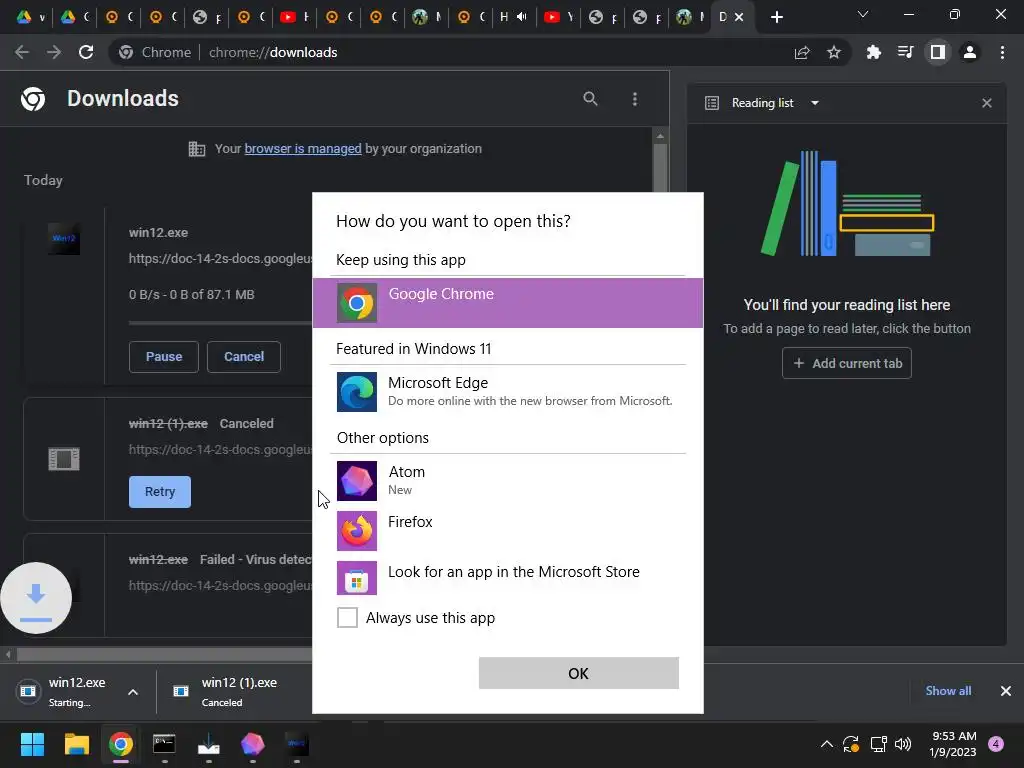The width and height of the screenshot is (1024, 768).
Task: Share this page icon in address bar
Action: 802,52
